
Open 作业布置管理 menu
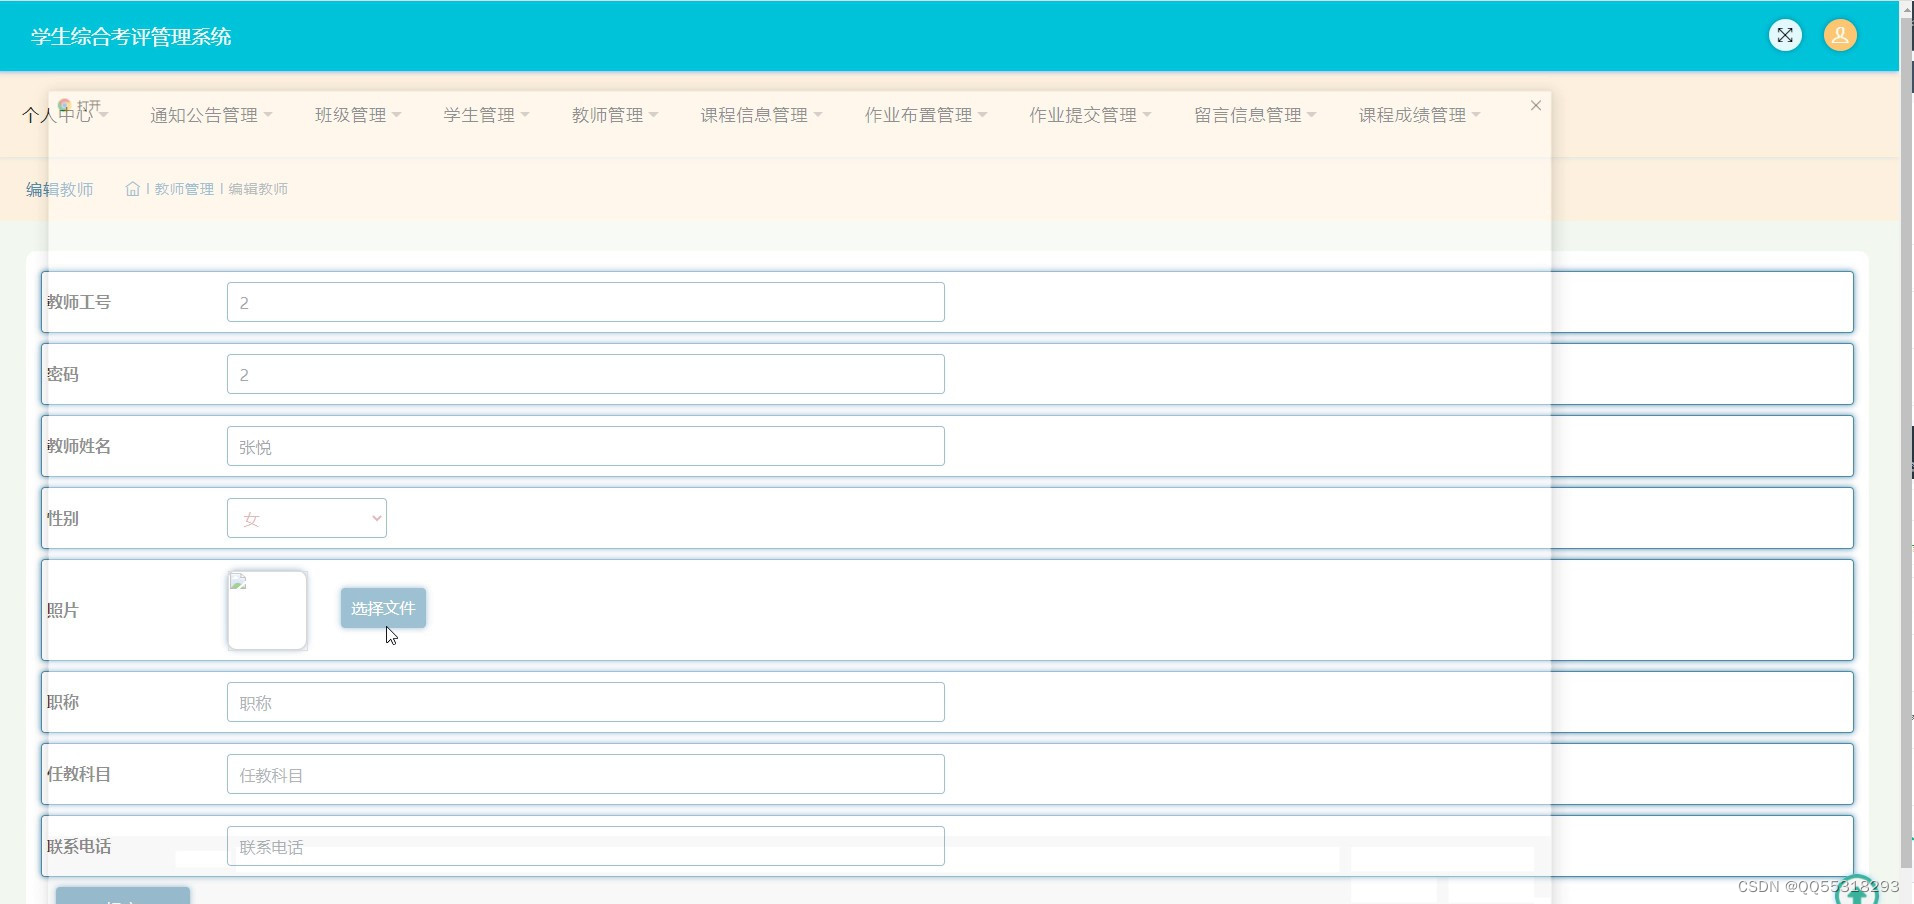point(926,115)
